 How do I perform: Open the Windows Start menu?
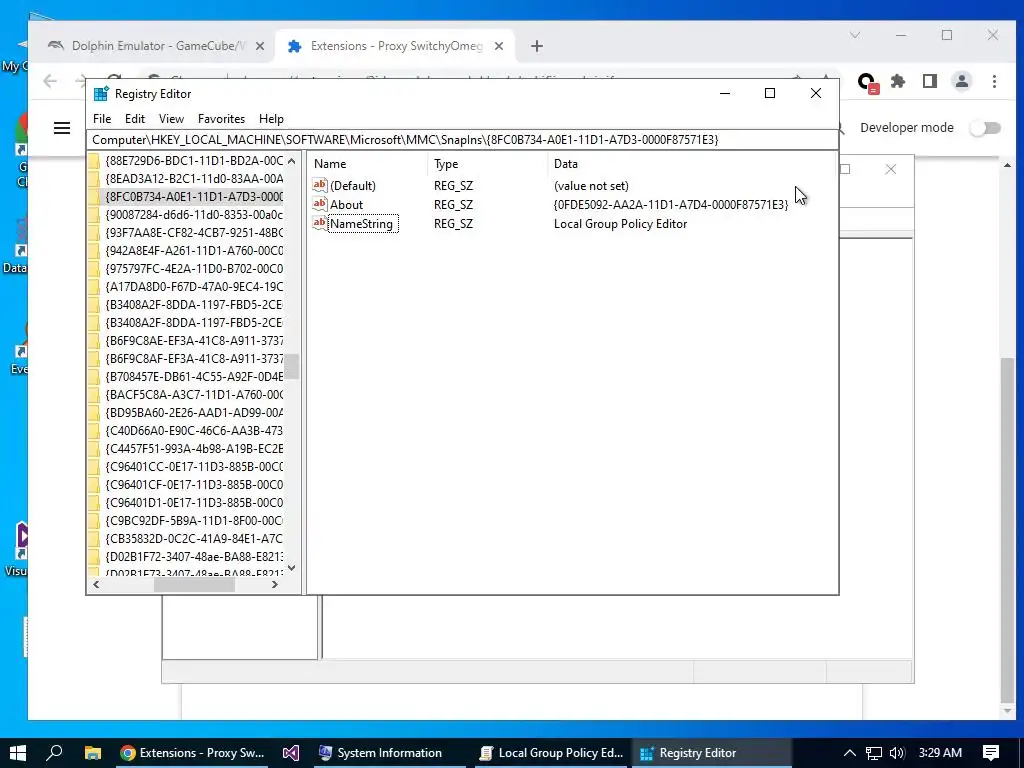[x=18, y=753]
